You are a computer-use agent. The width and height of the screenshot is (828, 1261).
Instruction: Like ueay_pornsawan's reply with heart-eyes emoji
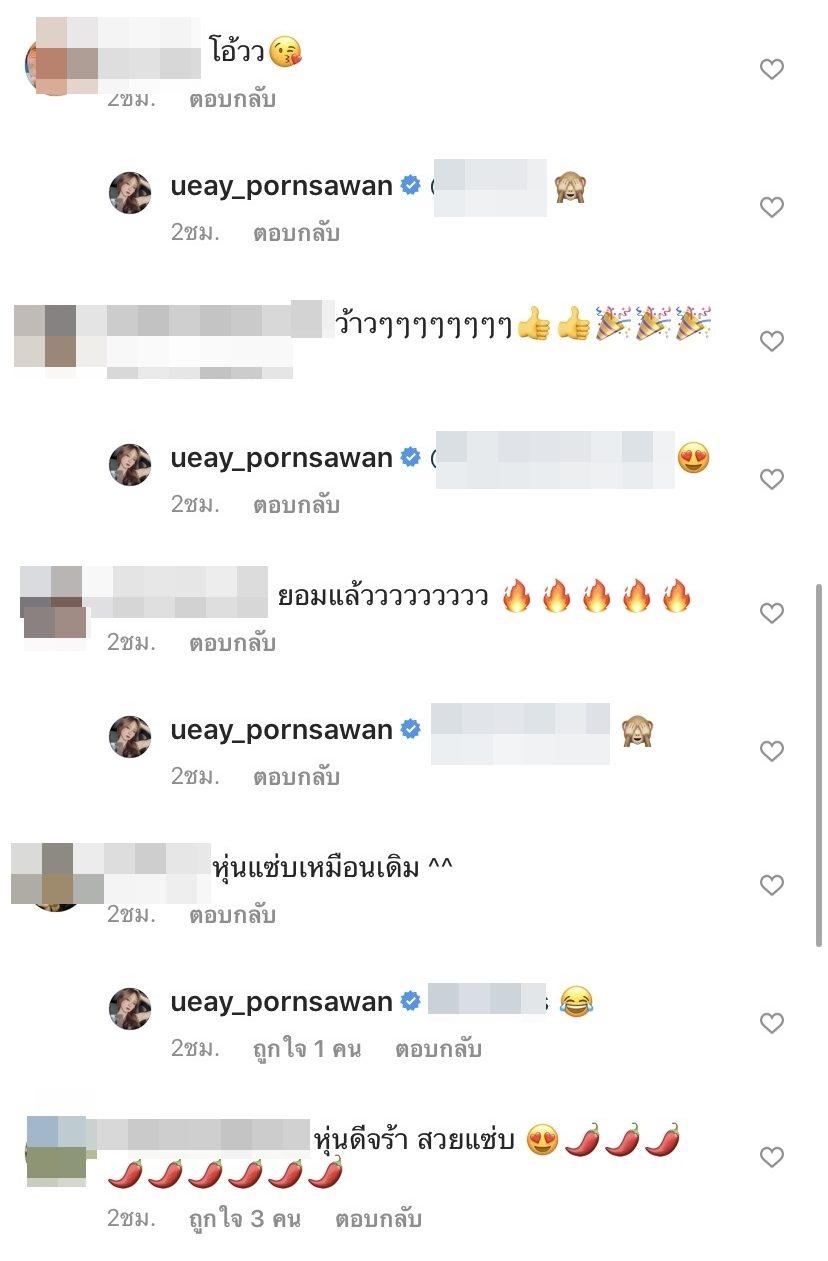[771, 479]
